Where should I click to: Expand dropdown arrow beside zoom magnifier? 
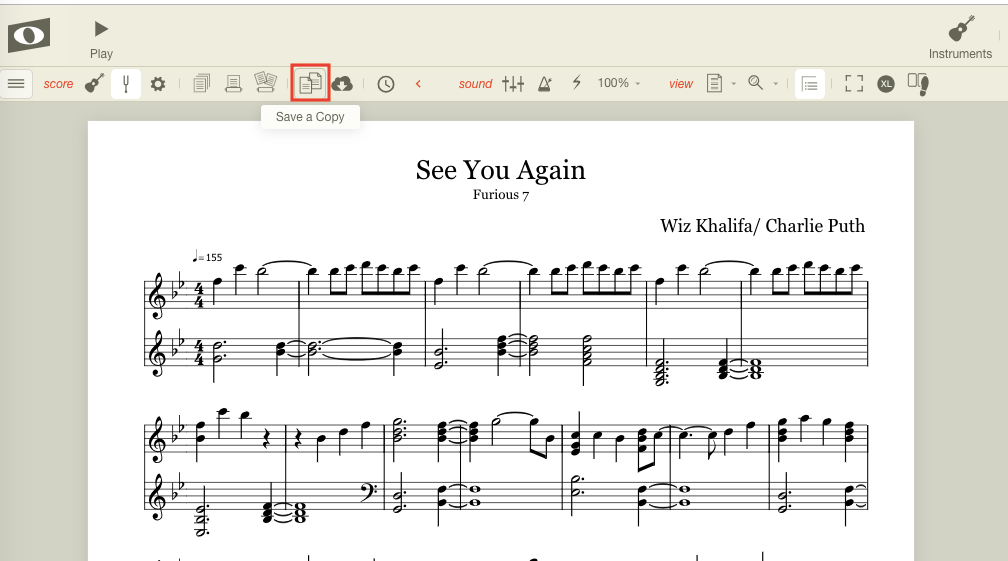[x=775, y=84]
